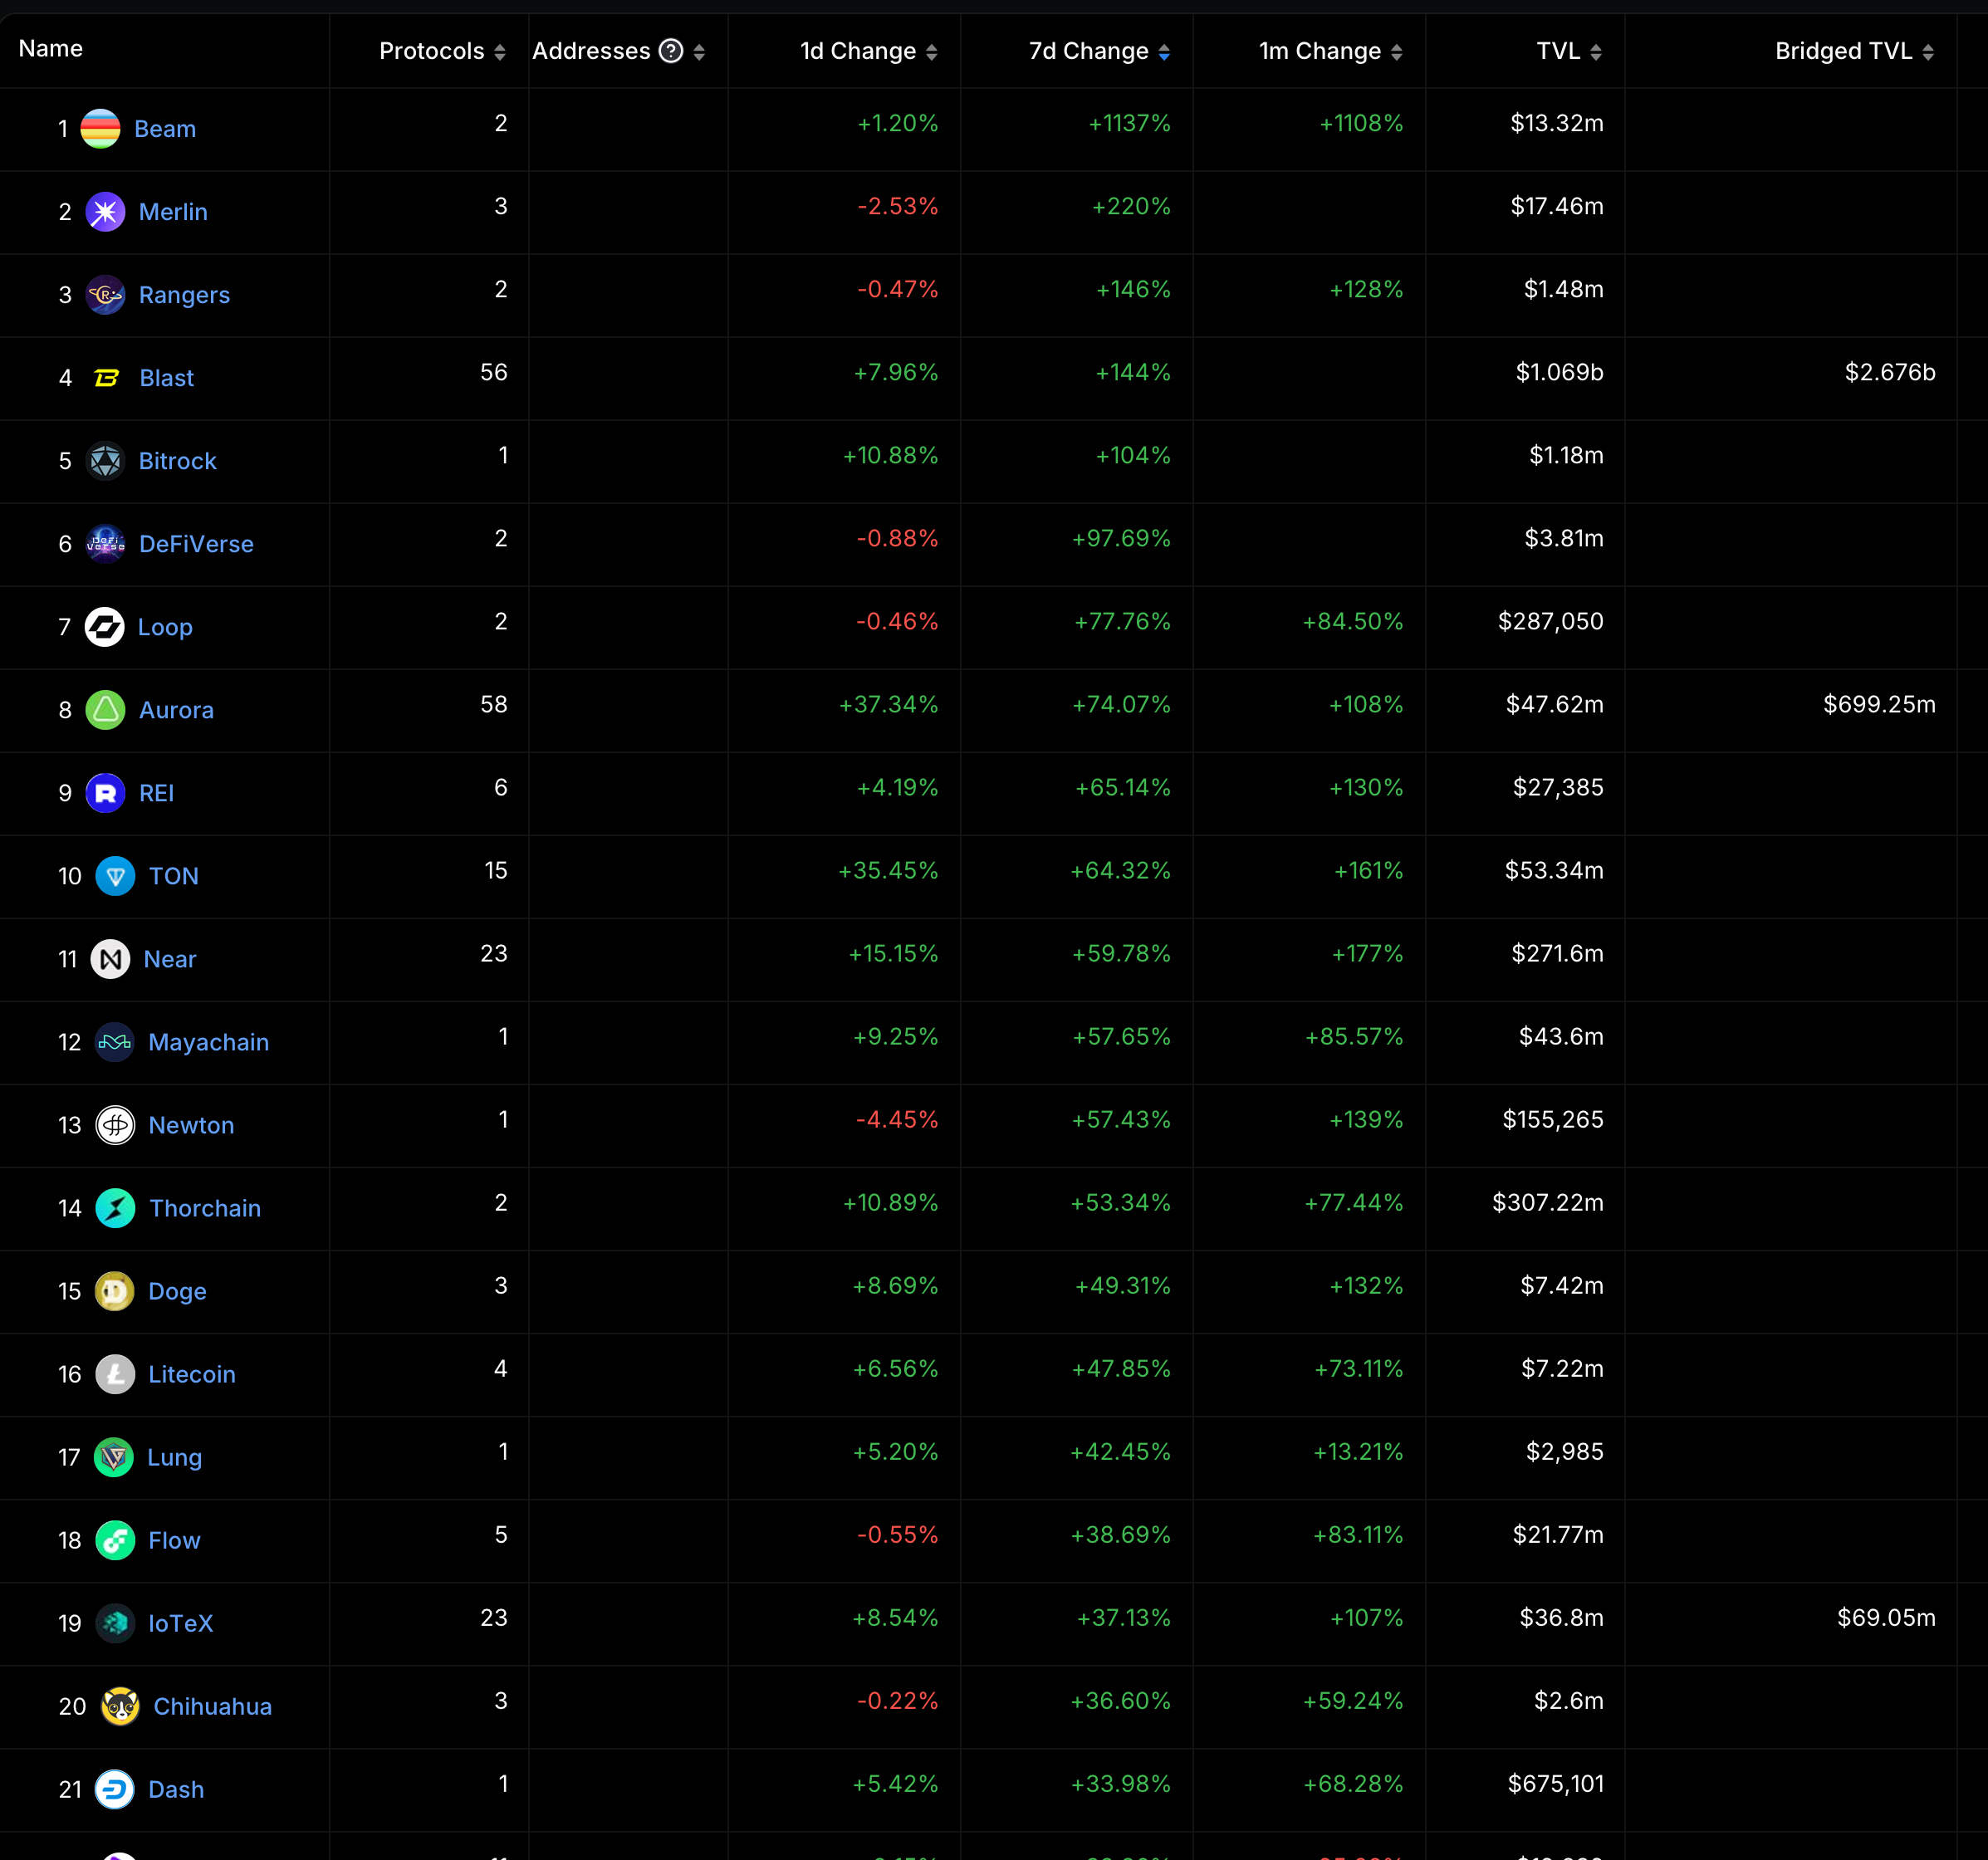Viewport: 1988px width, 1860px height.
Task: Sort table by TVL column arrows
Action: pos(1596,52)
